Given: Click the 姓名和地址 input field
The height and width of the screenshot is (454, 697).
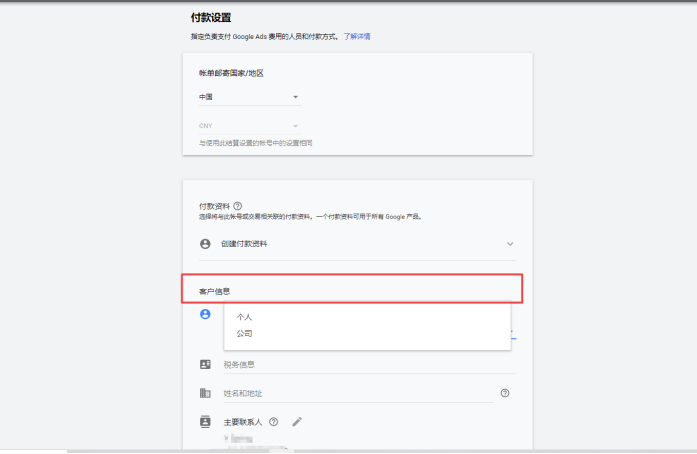Looking at the screenshot, I should pos(358,393).
